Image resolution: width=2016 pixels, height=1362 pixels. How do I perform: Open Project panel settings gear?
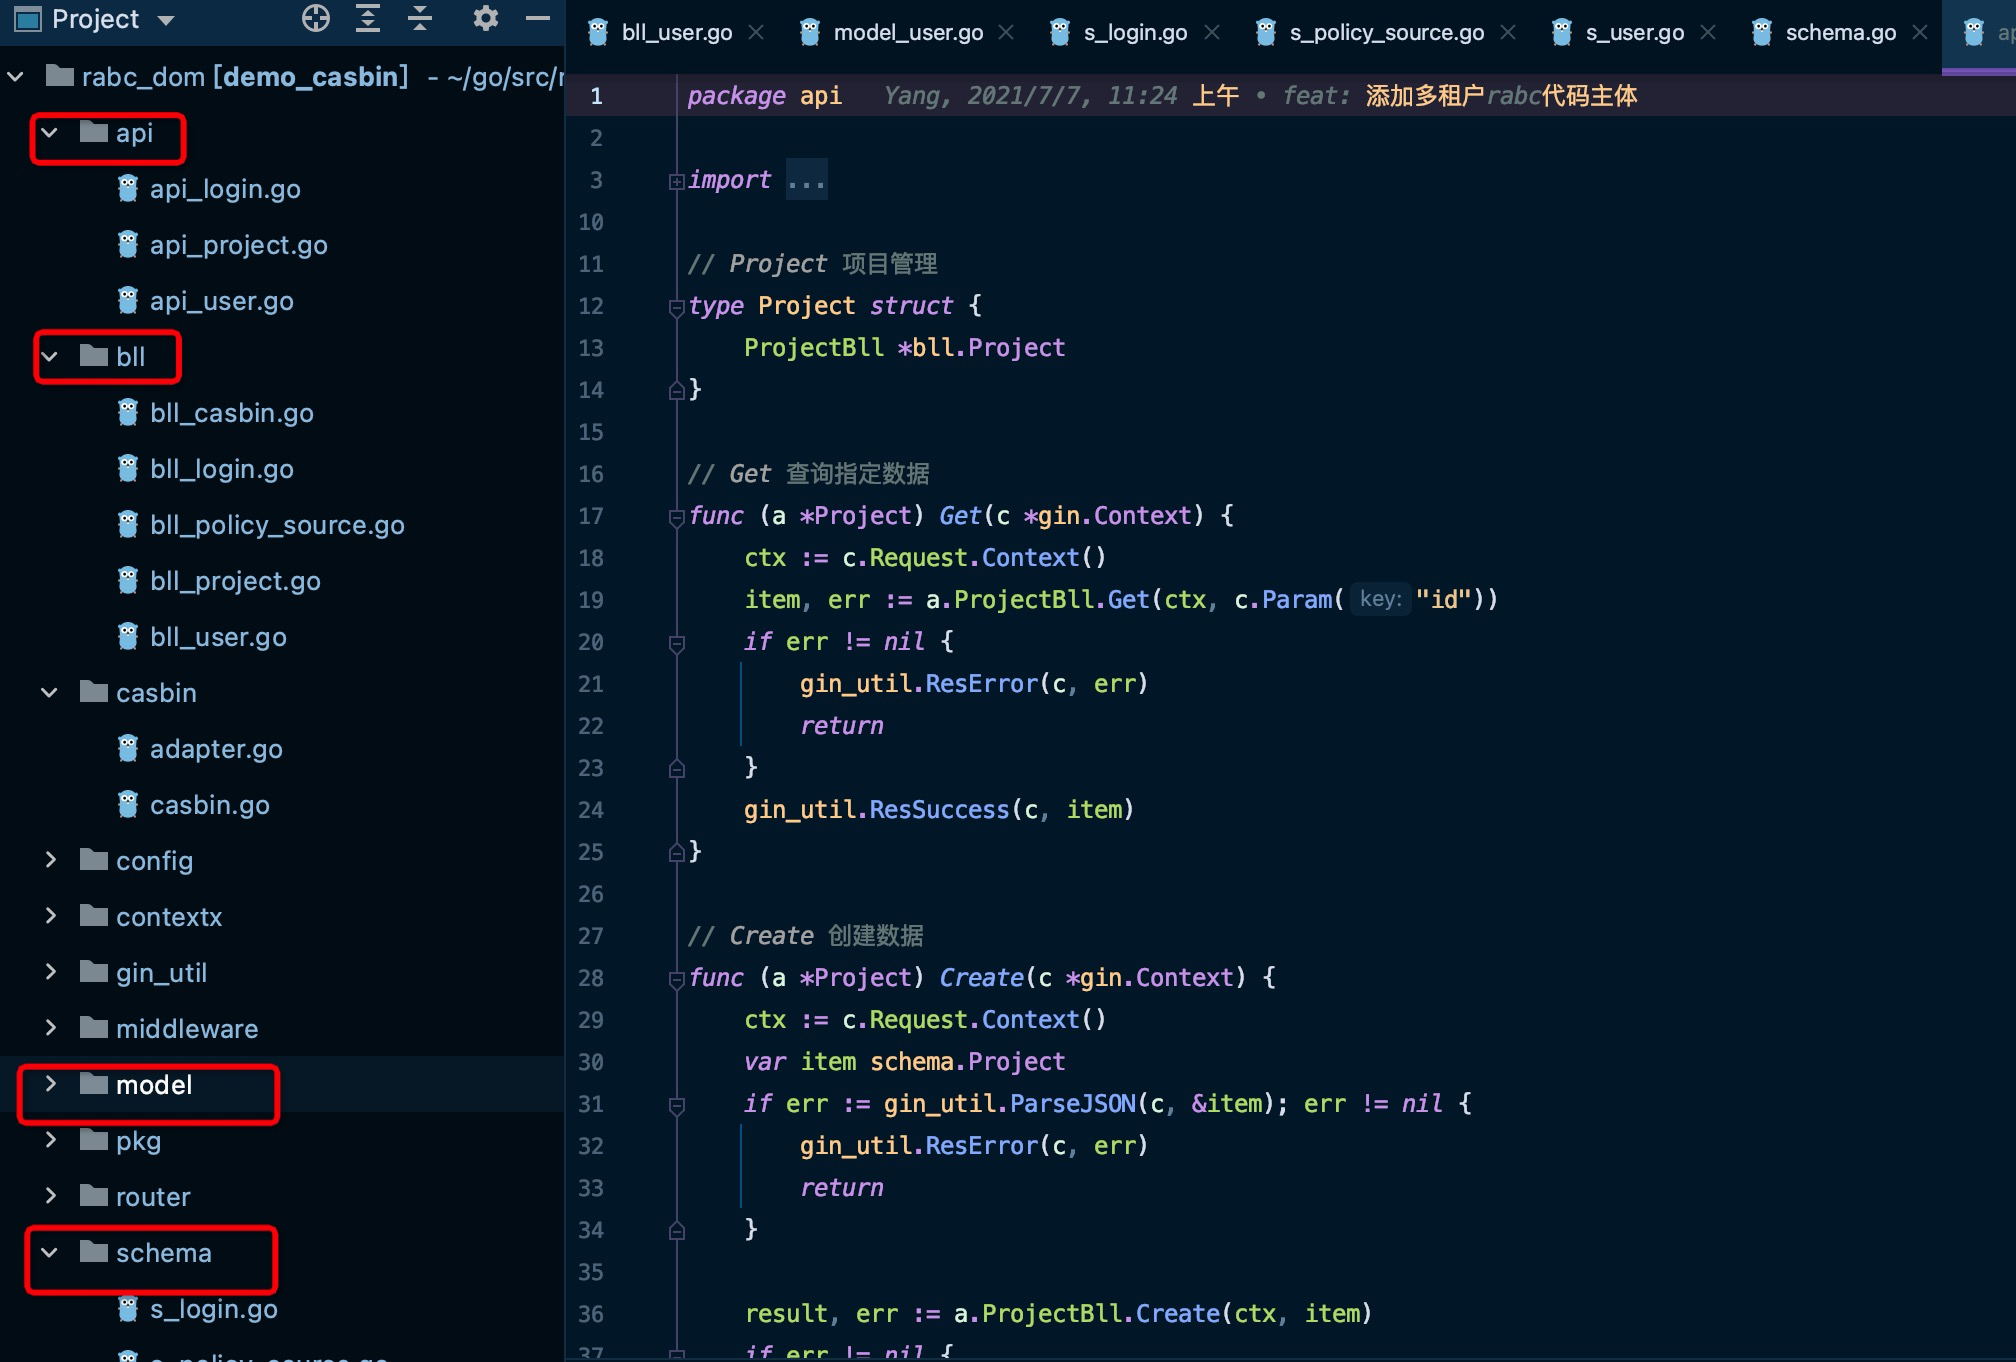pos(485,18)
